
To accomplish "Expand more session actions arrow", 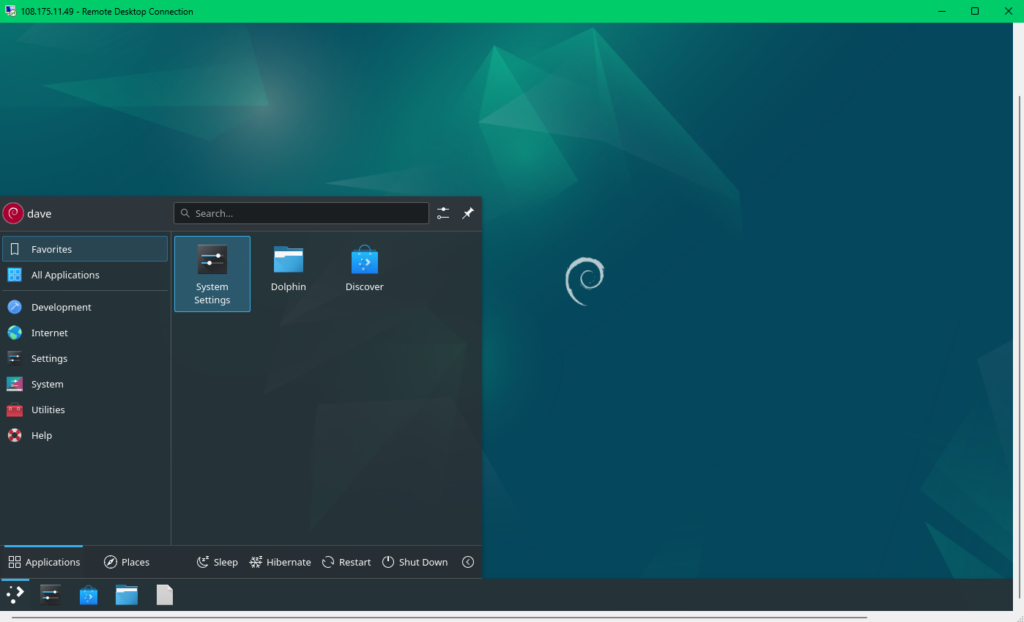I will [468, 562].
